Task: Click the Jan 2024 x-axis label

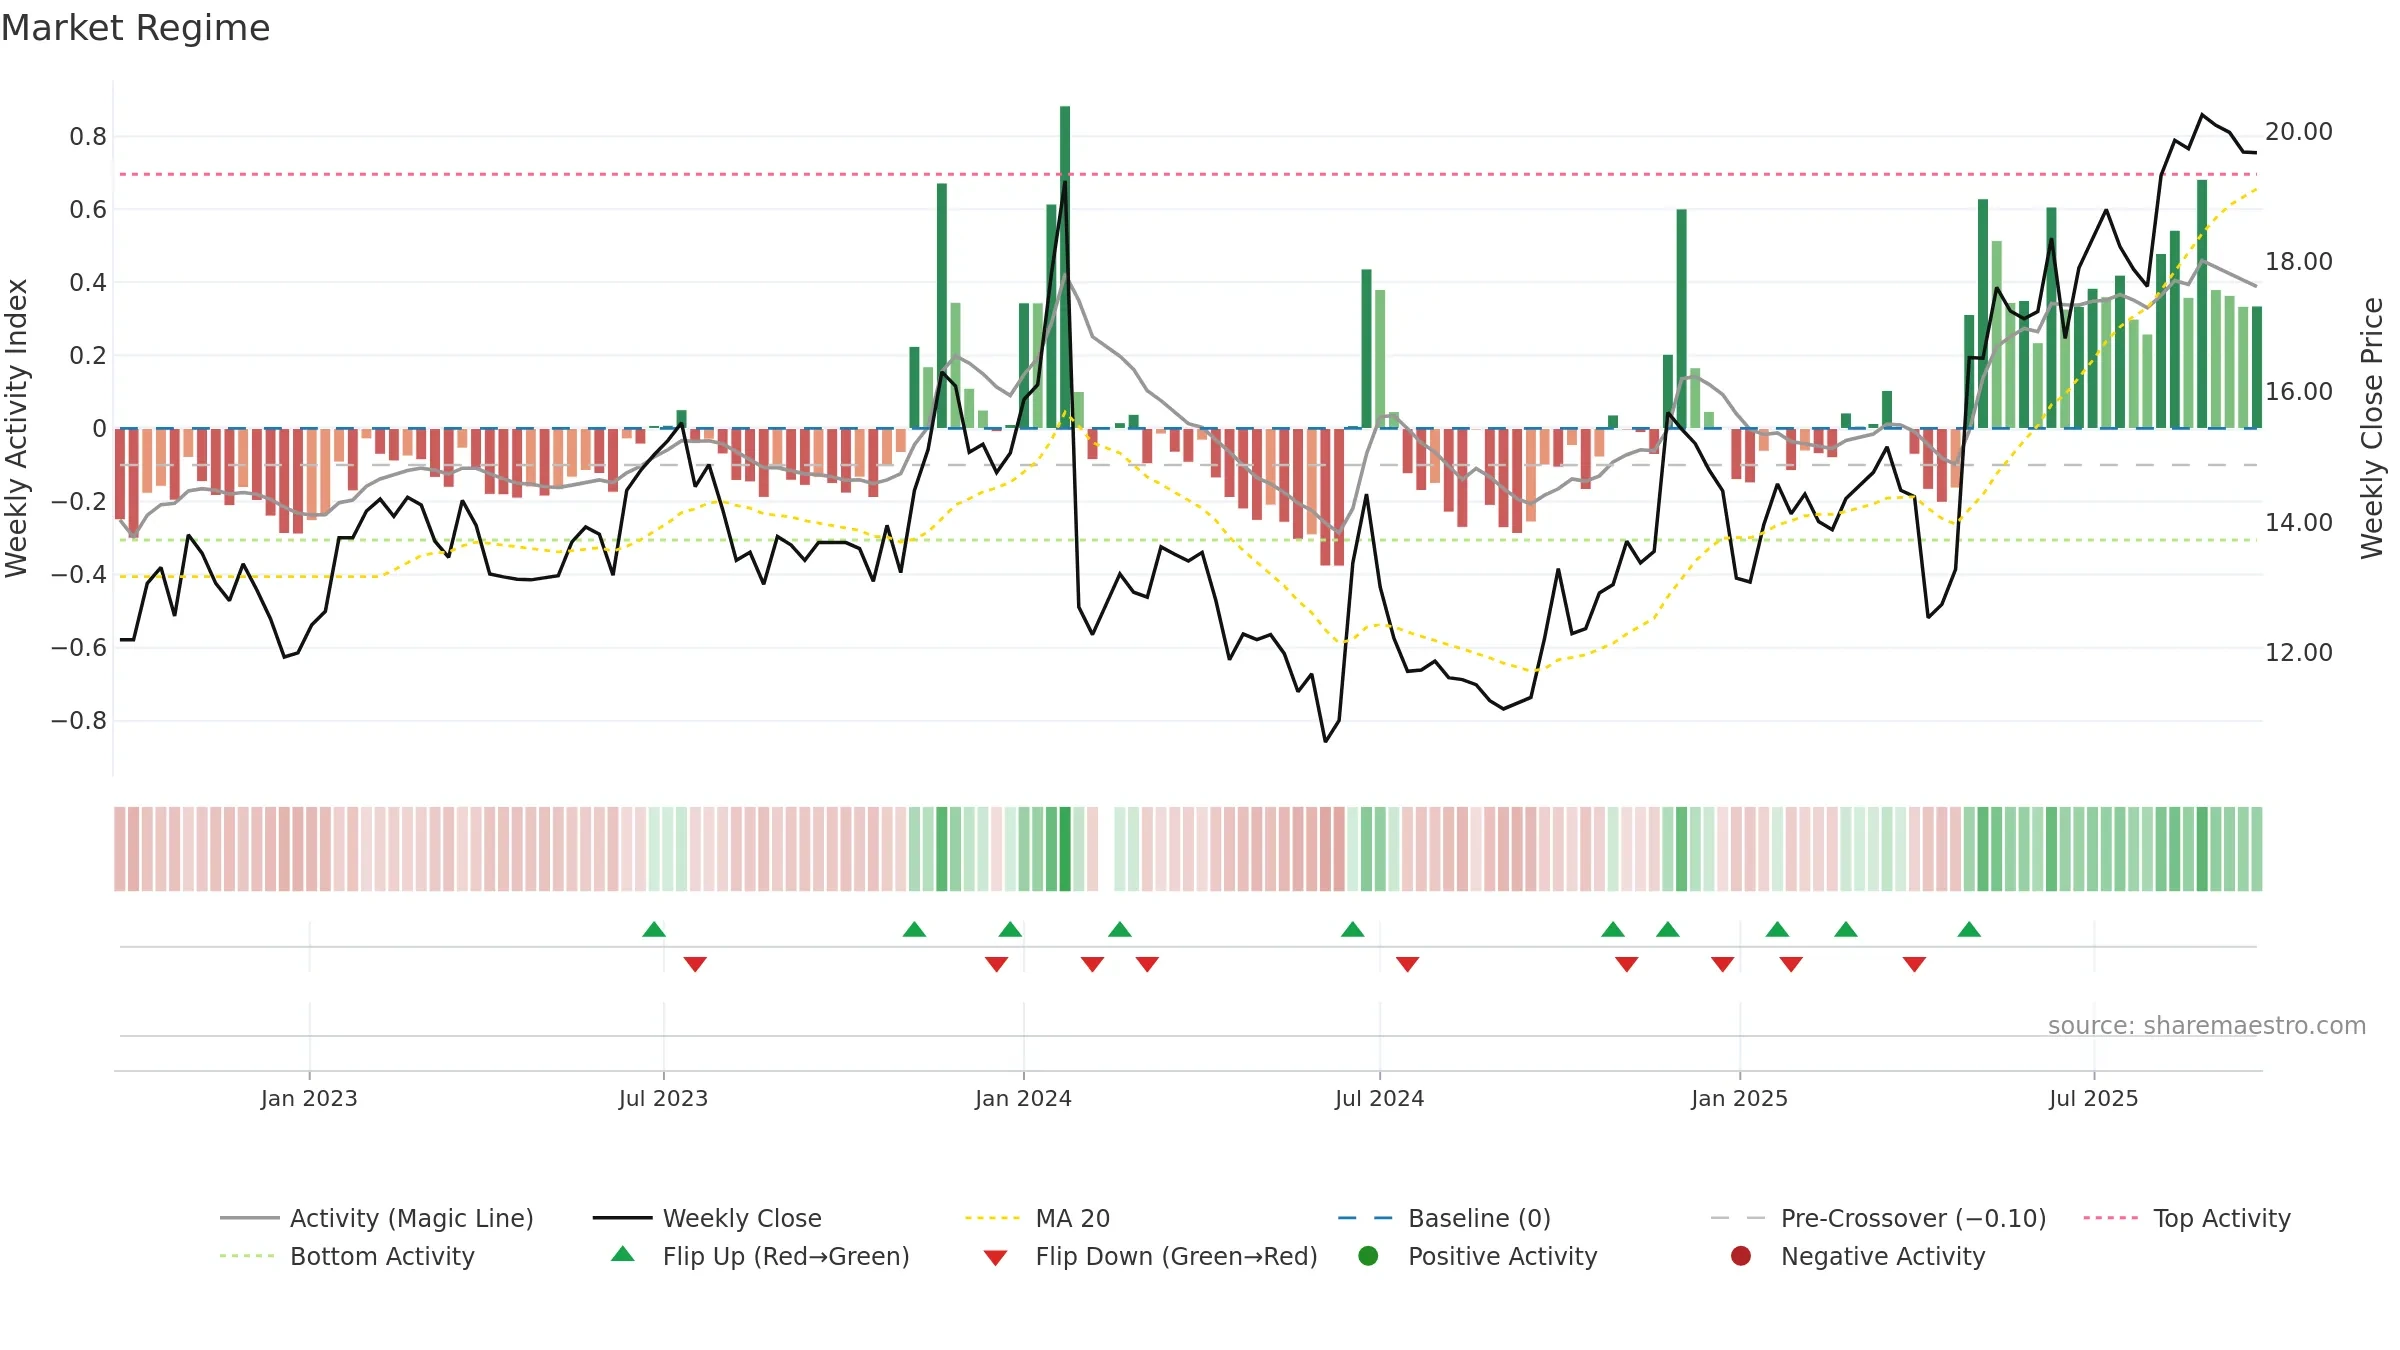Action: tap(1023, 1098)
